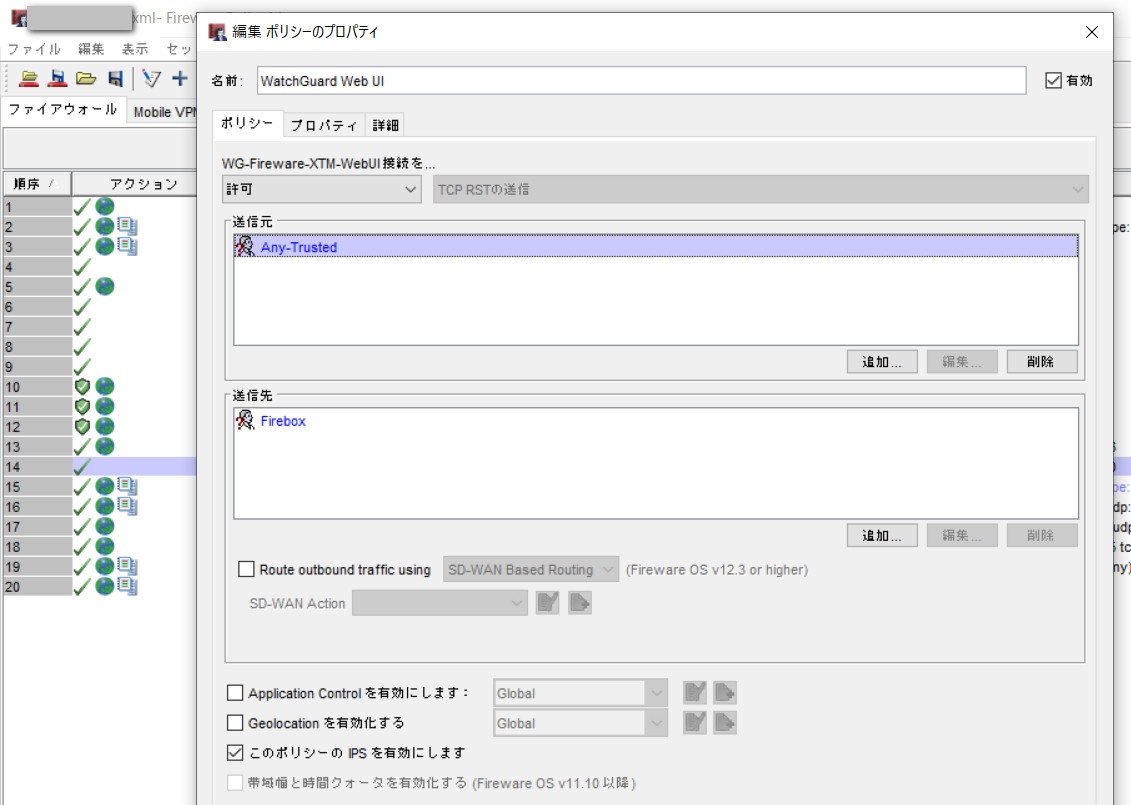Click the open configuration folder toolbar icon
This screenshot has height=805, width=1131.
(x=28, y=79)
